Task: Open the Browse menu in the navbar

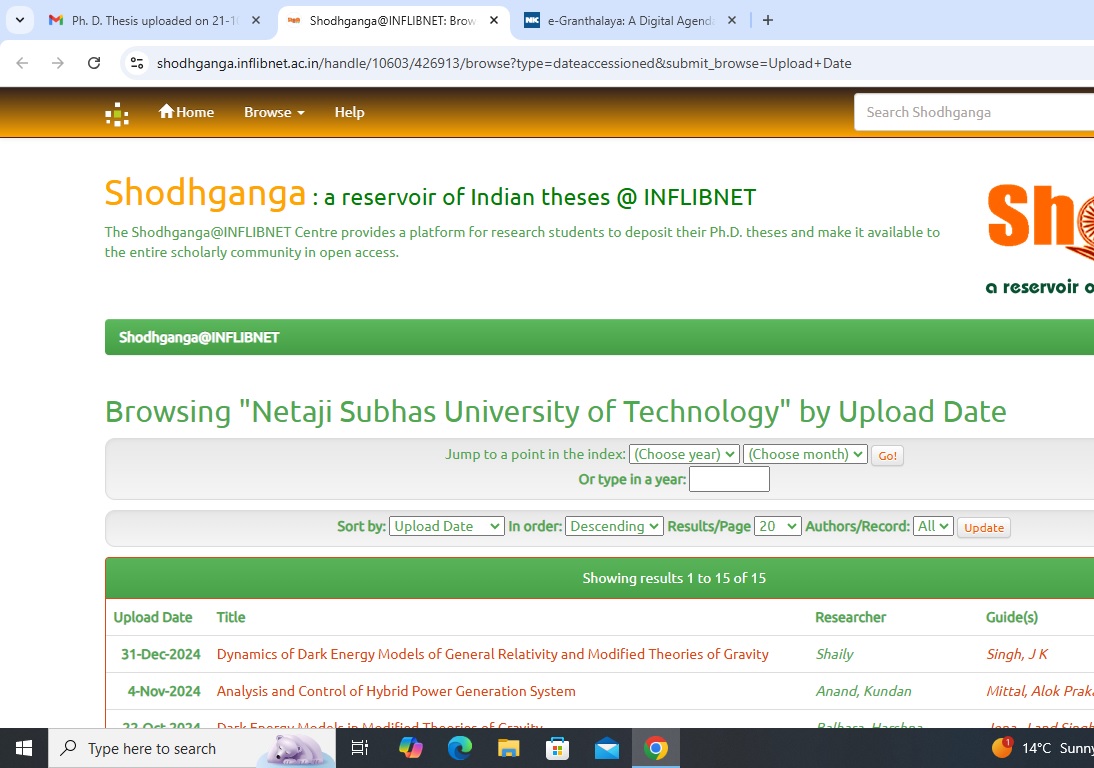Action: [274, 112]
